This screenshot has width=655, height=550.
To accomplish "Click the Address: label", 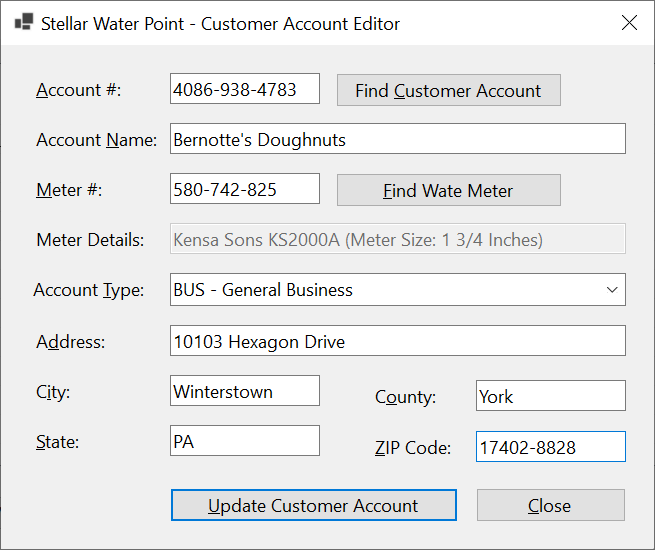I will [x=71, y=342].
